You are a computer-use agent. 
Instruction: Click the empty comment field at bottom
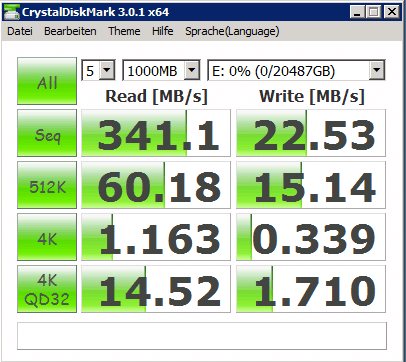point(202,336)
